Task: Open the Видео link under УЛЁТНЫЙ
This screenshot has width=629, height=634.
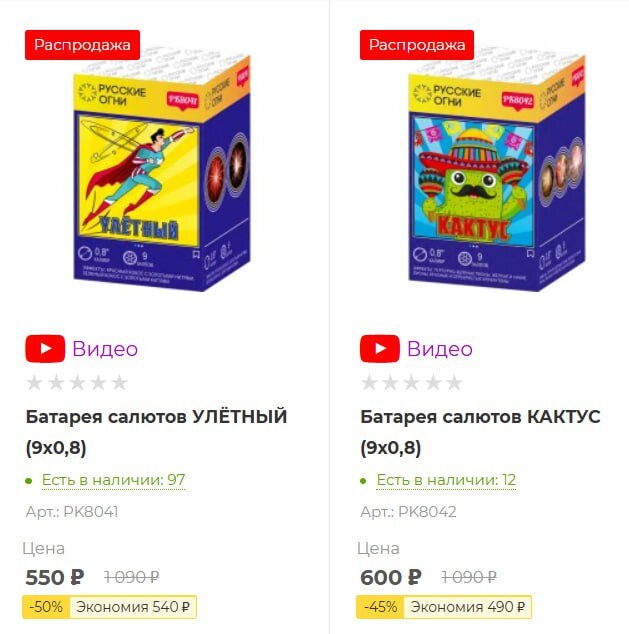Action: pyautogui.click(x=105, y=349)
